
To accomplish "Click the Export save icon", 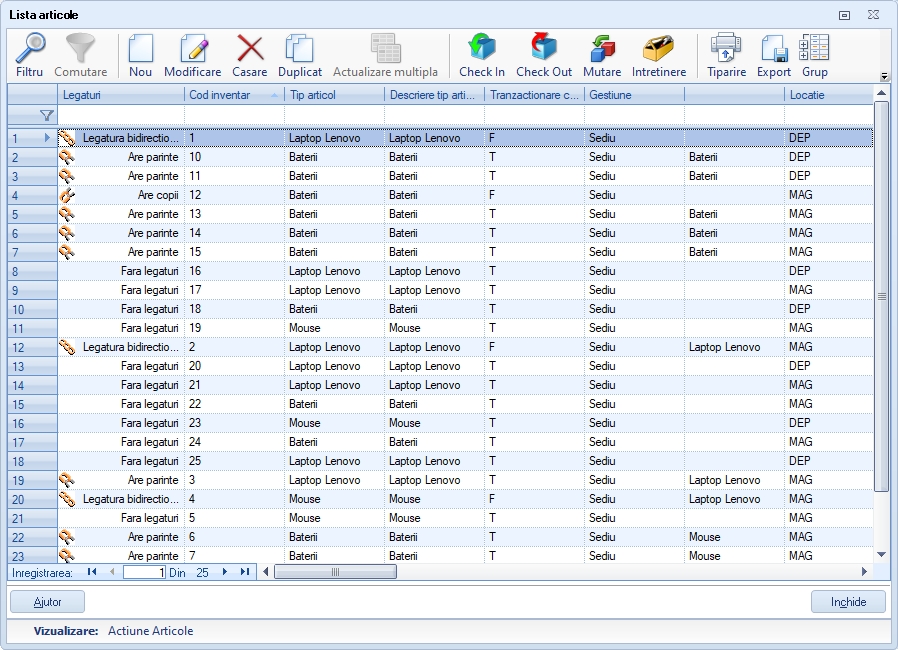I will click(x=773, y=54).
